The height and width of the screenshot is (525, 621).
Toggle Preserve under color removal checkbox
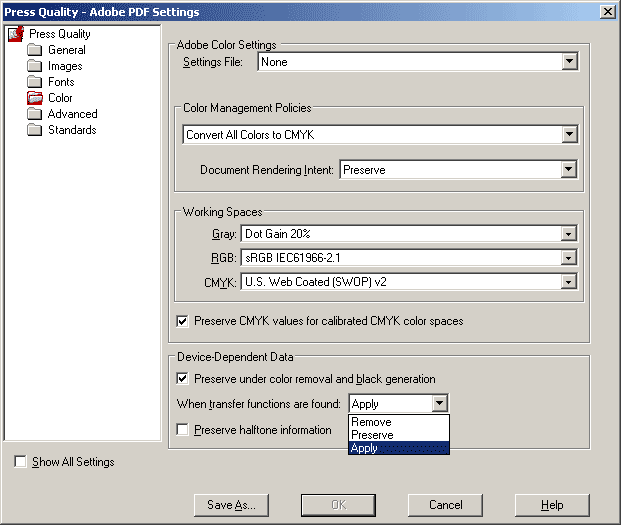[182, 379]
